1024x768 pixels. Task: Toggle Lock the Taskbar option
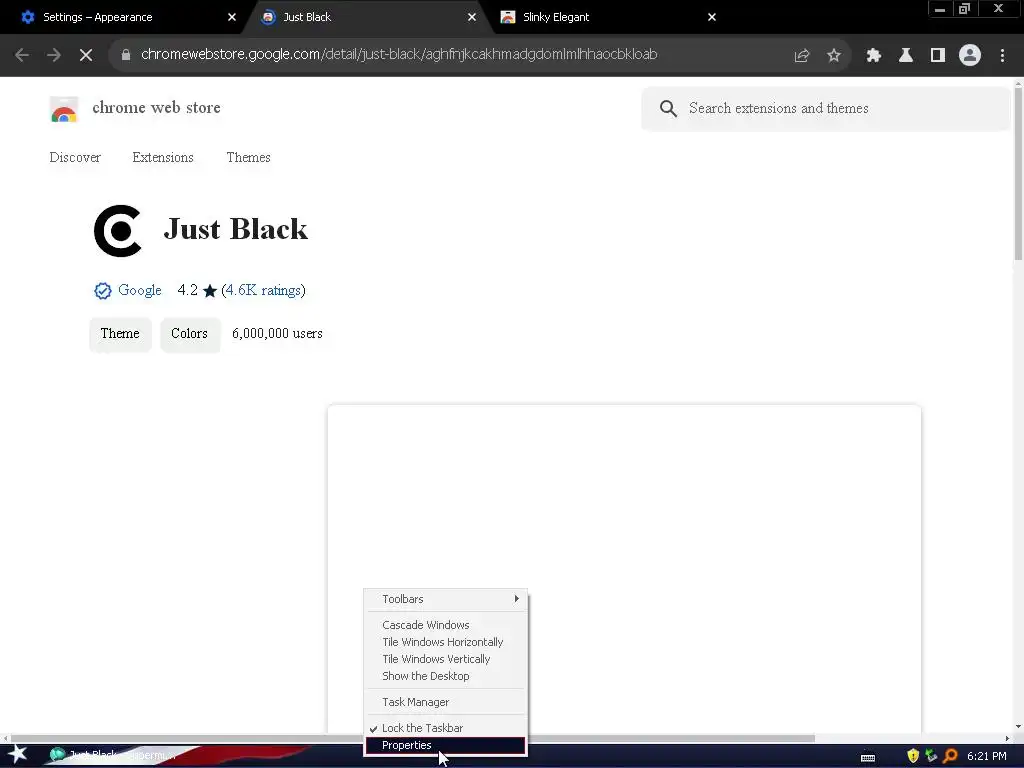tap(446, 728)
